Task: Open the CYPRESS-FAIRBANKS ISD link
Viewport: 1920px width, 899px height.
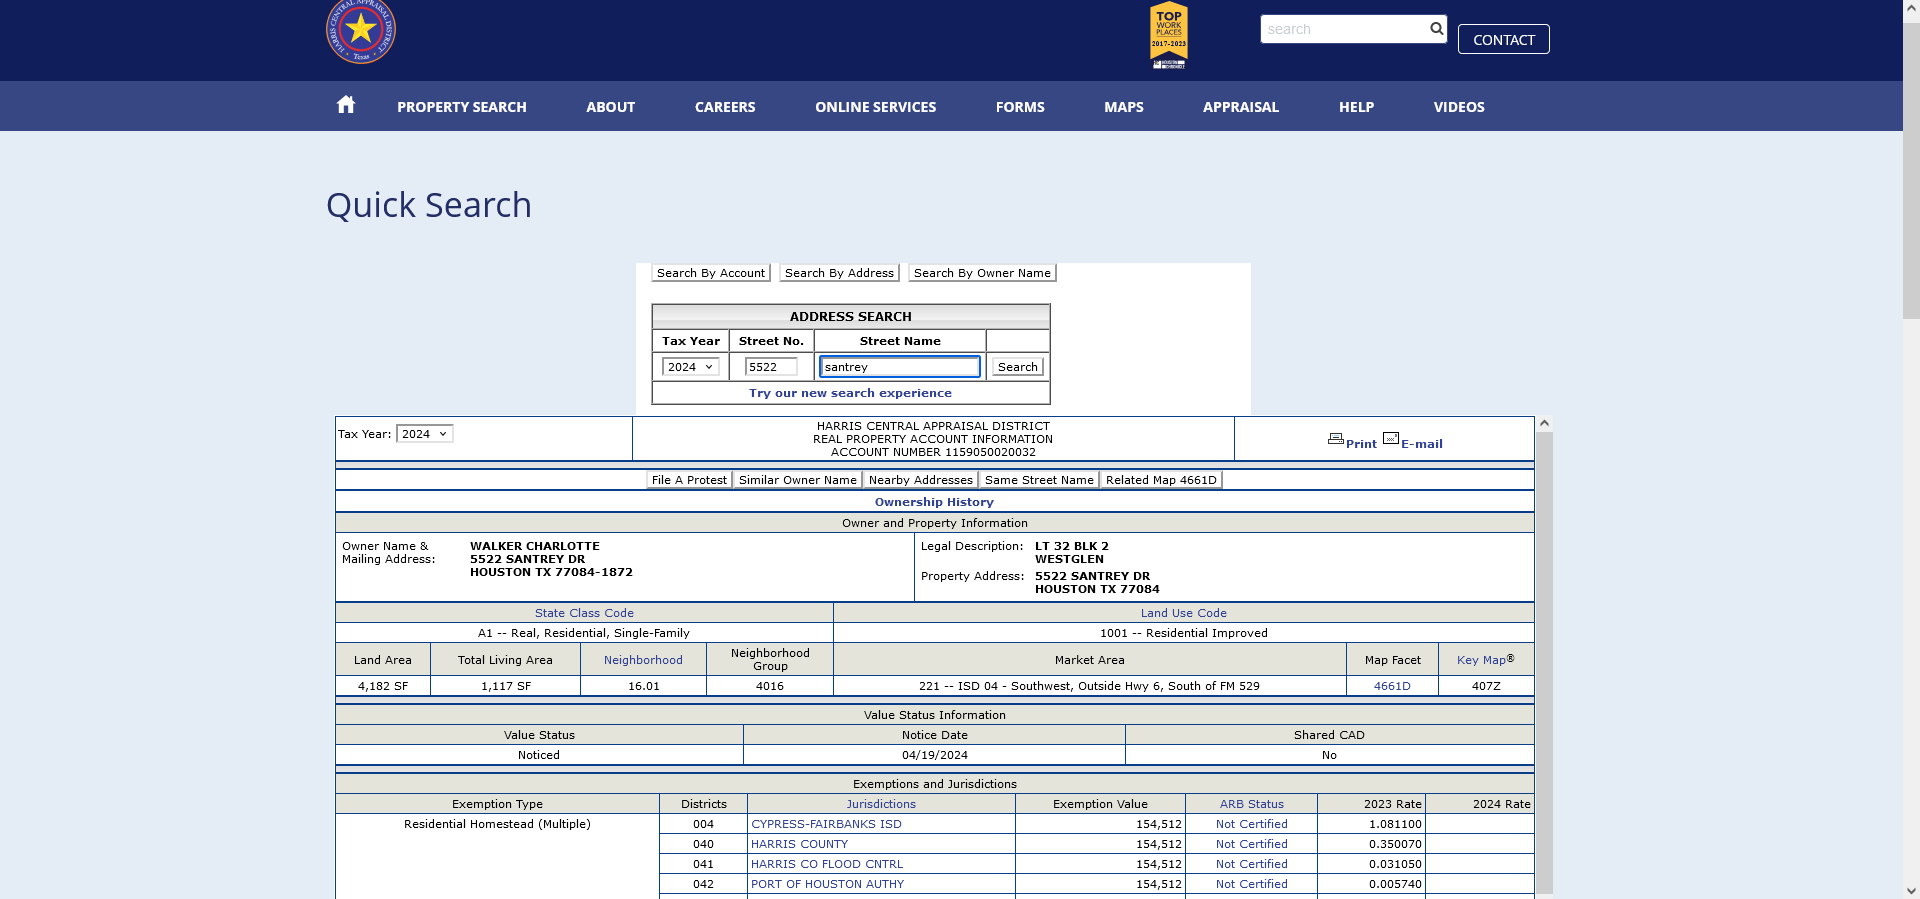Action: click(x=826, y=824)
